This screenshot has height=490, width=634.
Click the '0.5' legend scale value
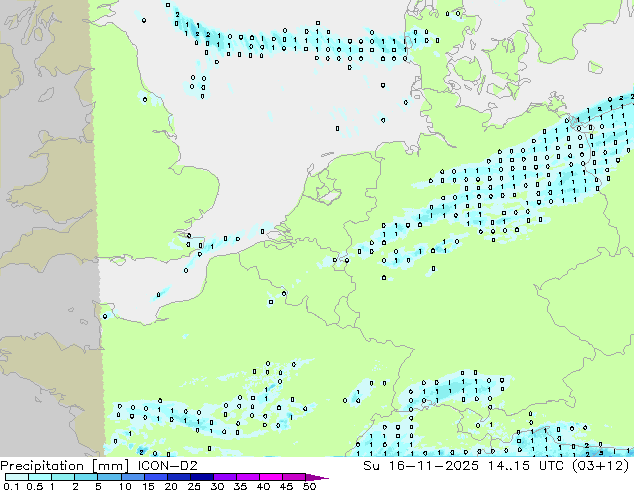35,486
